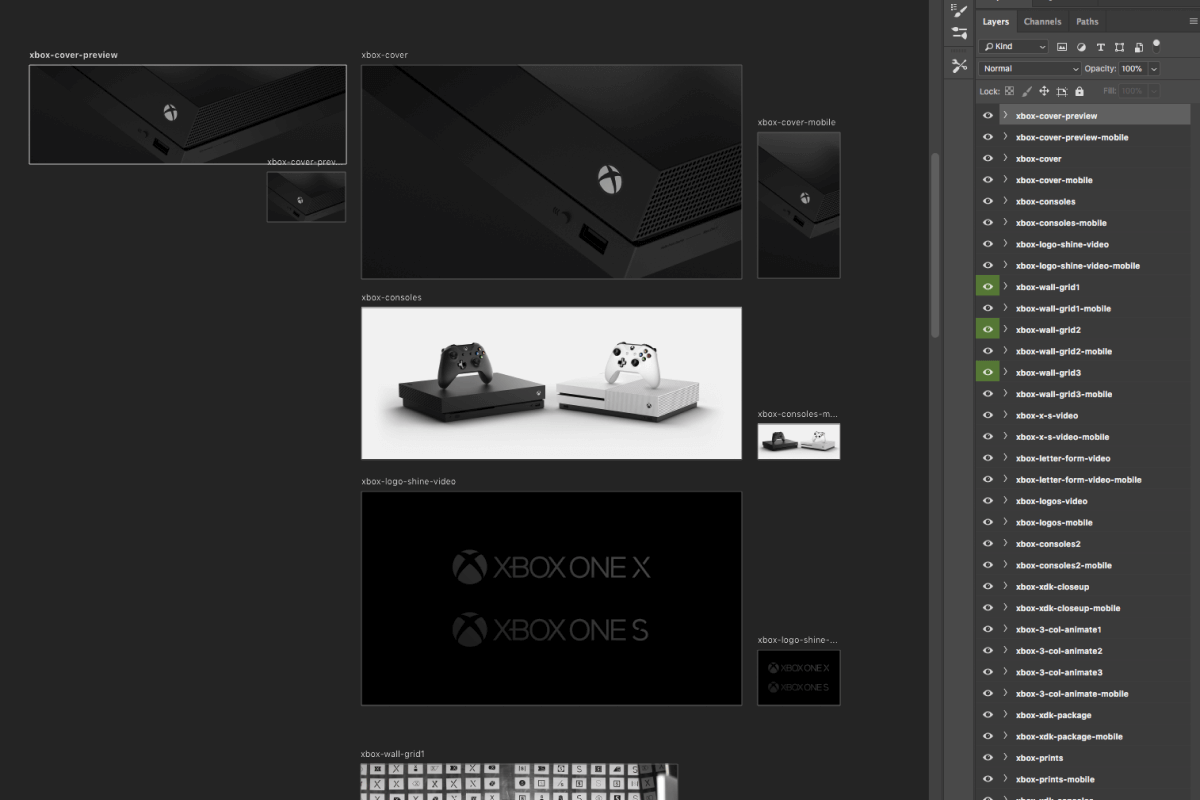This screenshot has height=800, width=1200.
Task: Open the Brushes panel icon
Action: (x=960, y=10)
